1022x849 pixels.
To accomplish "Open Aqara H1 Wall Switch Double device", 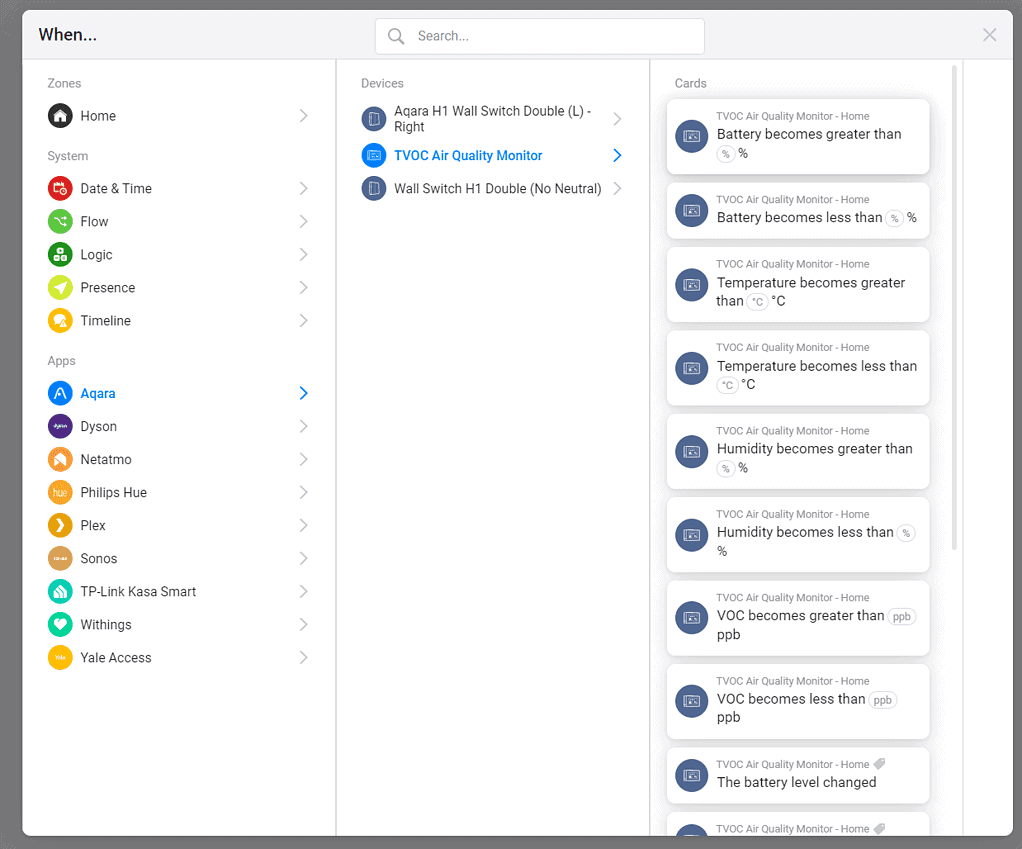I will coord(492,119).
